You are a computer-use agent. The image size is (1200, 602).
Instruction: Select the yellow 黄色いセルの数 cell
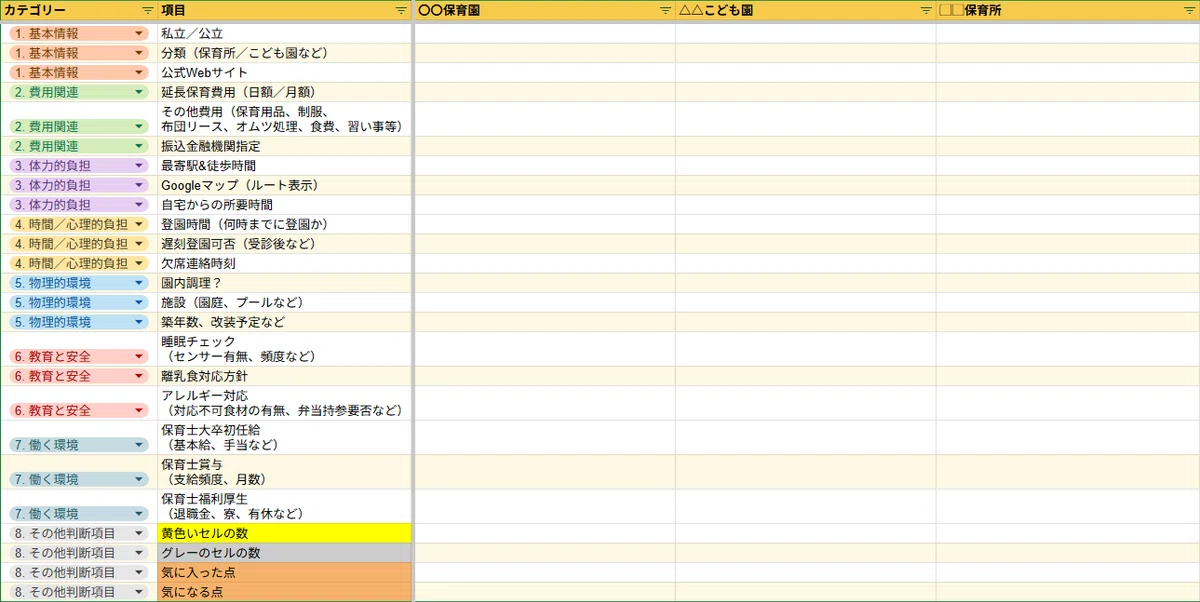pos(284,533)
